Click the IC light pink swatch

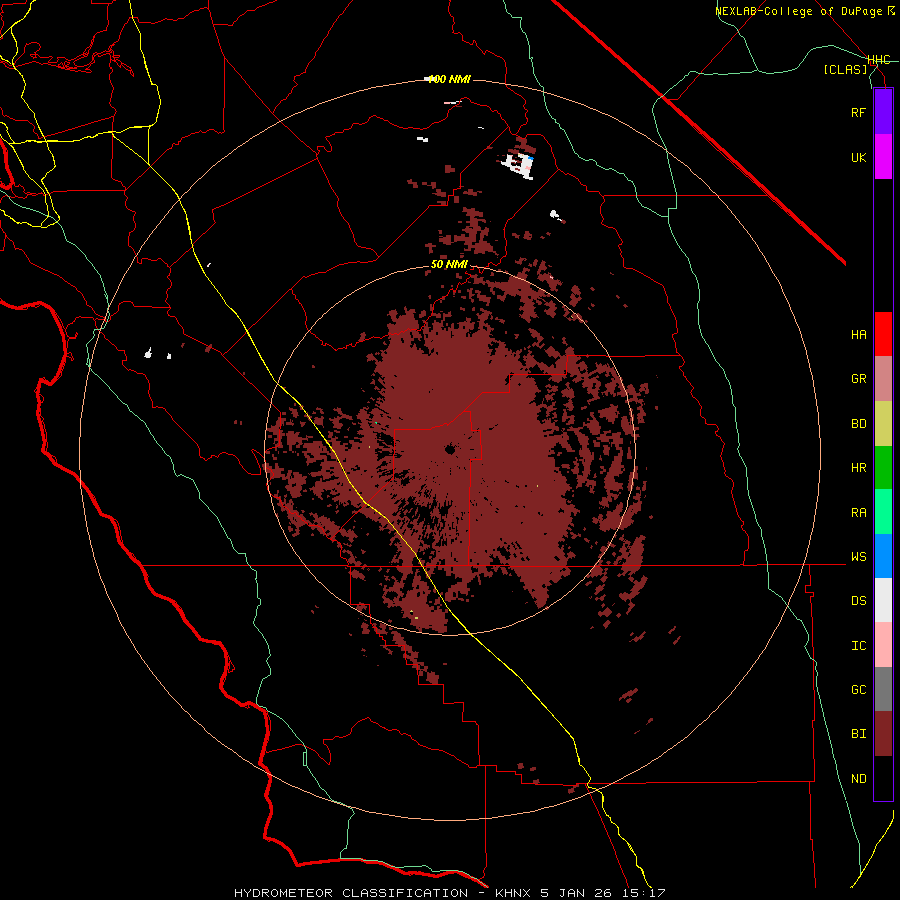click(x=883, y=645)
